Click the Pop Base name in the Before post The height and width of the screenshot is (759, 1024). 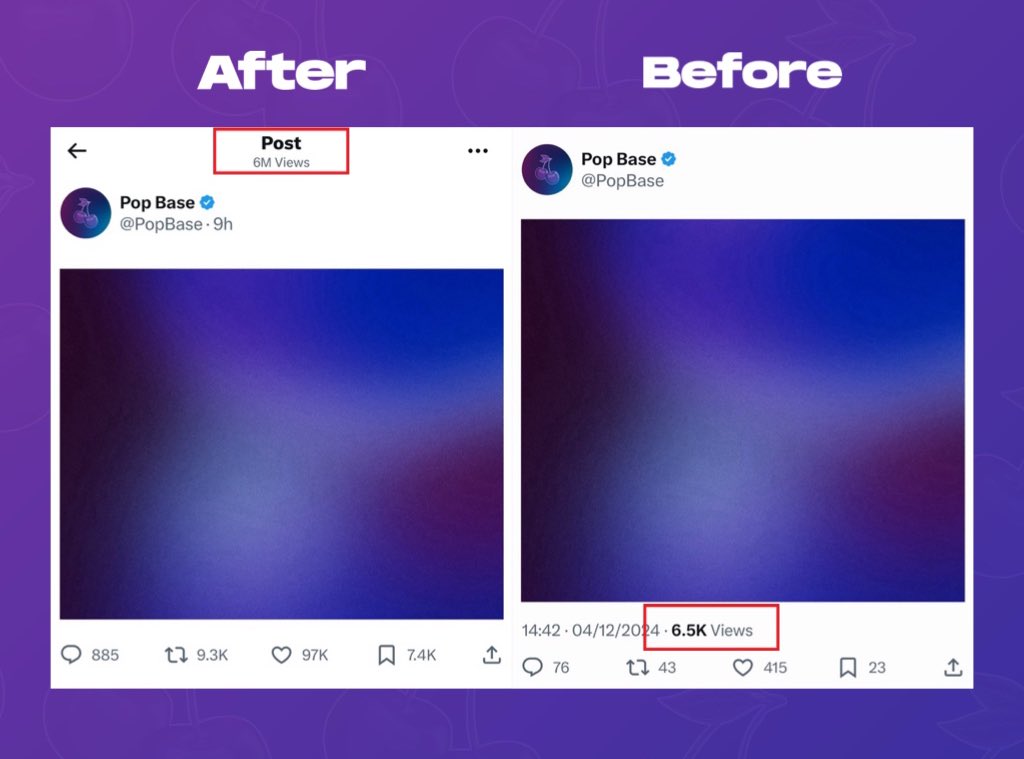point(618,159)
